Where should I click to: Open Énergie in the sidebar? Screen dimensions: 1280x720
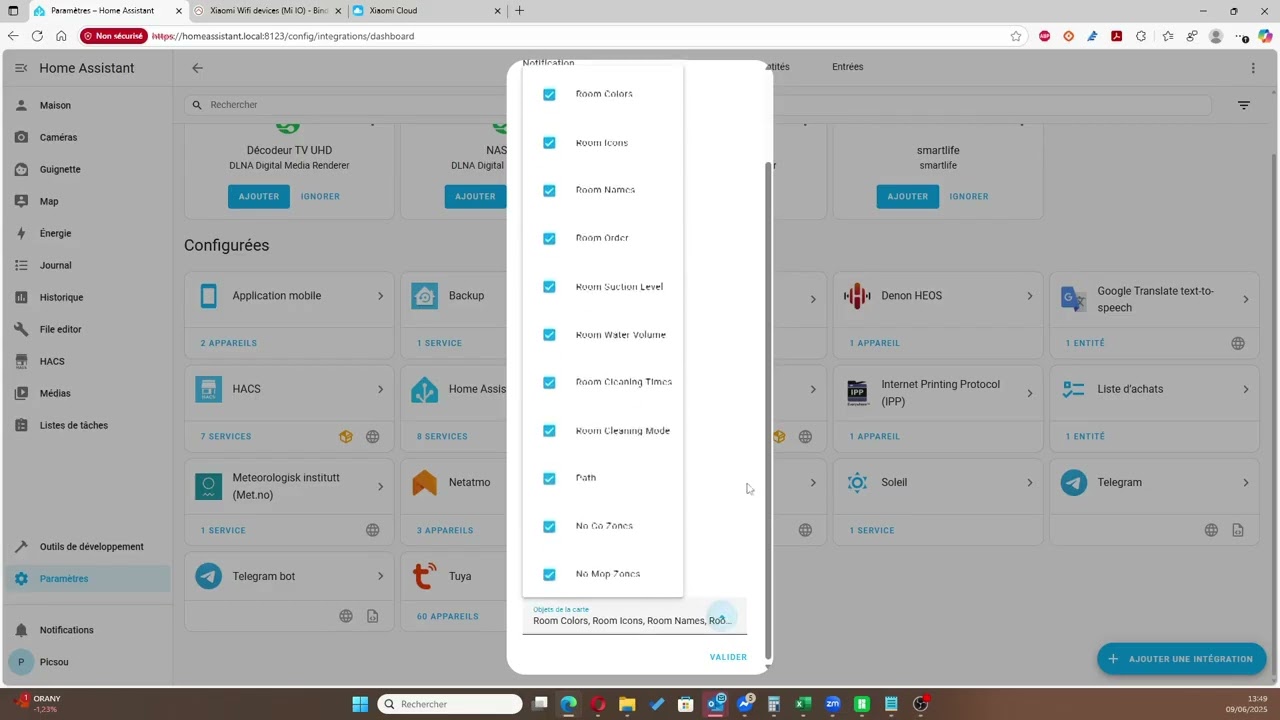[x=87, y=233]
